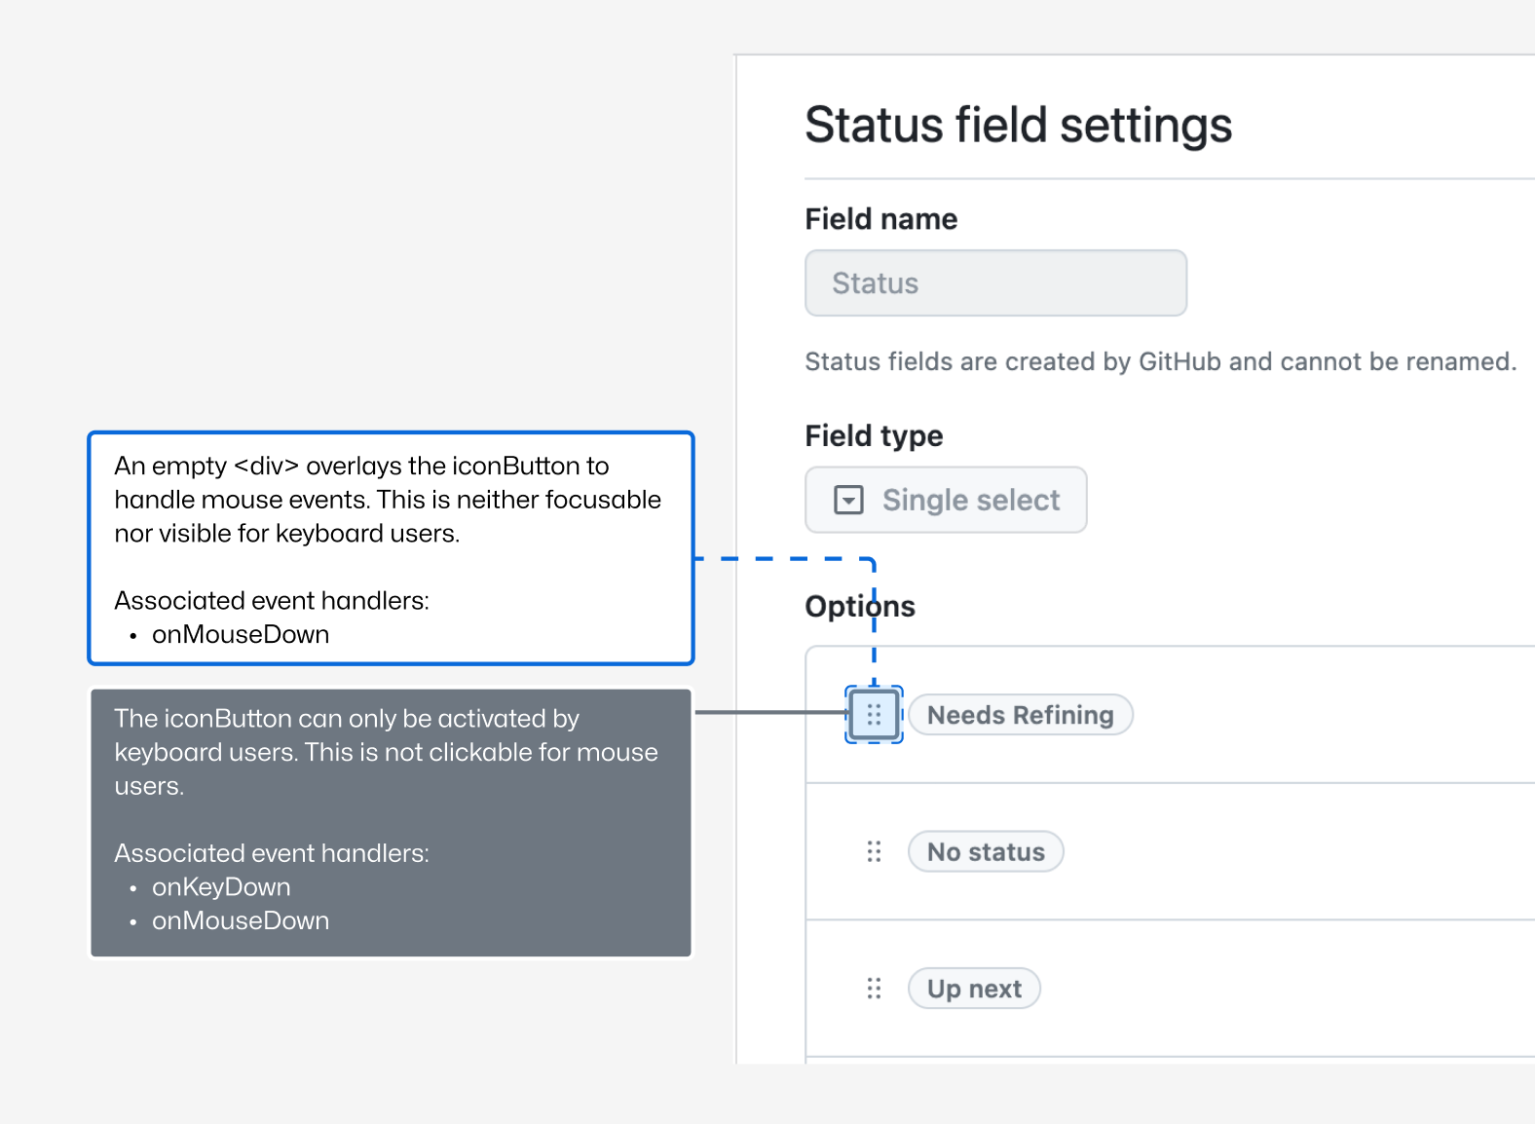This screenshot has width=1535, height=1124.
Task: Click the drag handle beside No status
Action: 873,852
